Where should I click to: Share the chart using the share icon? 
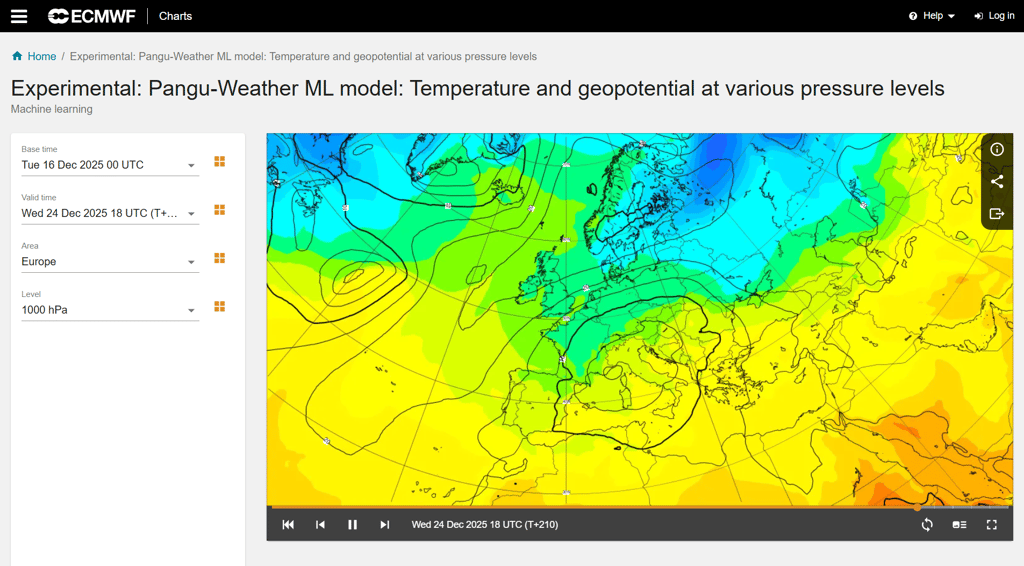[x=997, y=181]
